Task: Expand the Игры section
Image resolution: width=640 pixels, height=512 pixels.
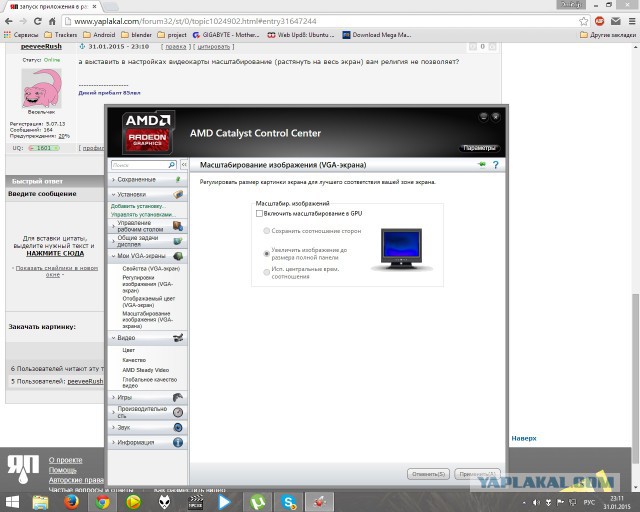Action: click(x=147, y=397)
